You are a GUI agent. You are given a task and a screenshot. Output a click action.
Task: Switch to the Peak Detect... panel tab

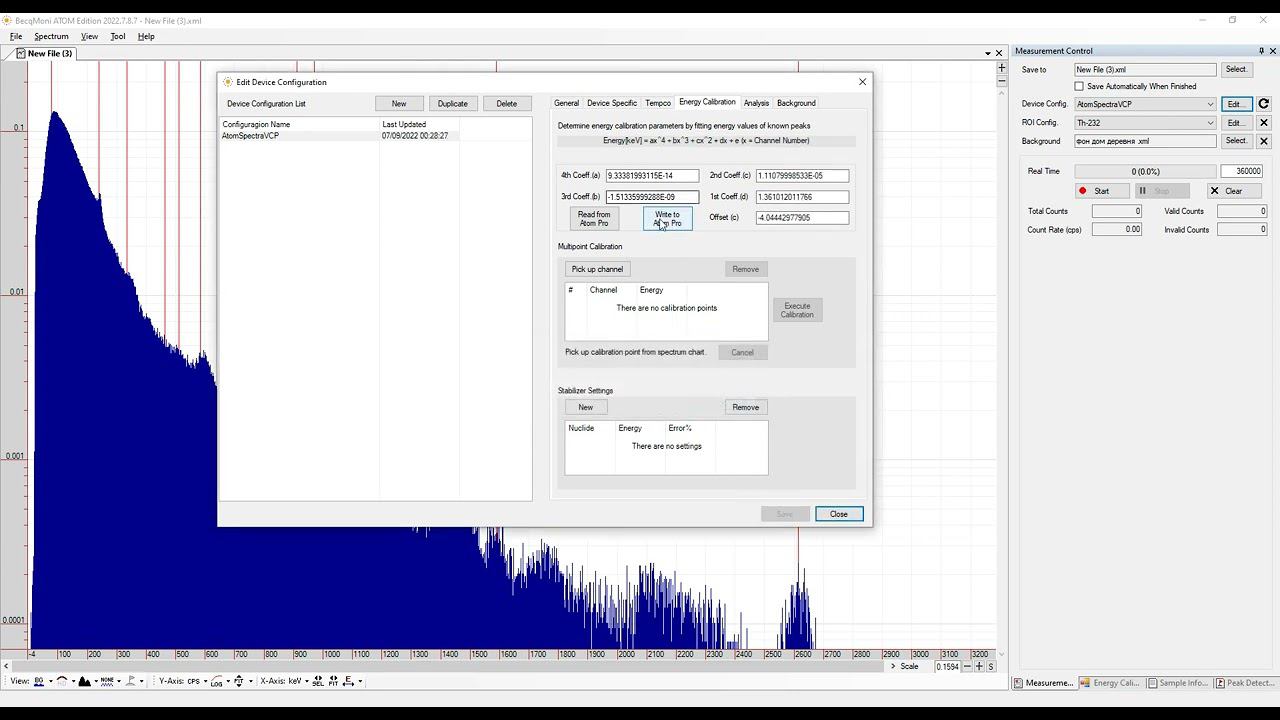pyautogui.click(x=1245, y=683)
